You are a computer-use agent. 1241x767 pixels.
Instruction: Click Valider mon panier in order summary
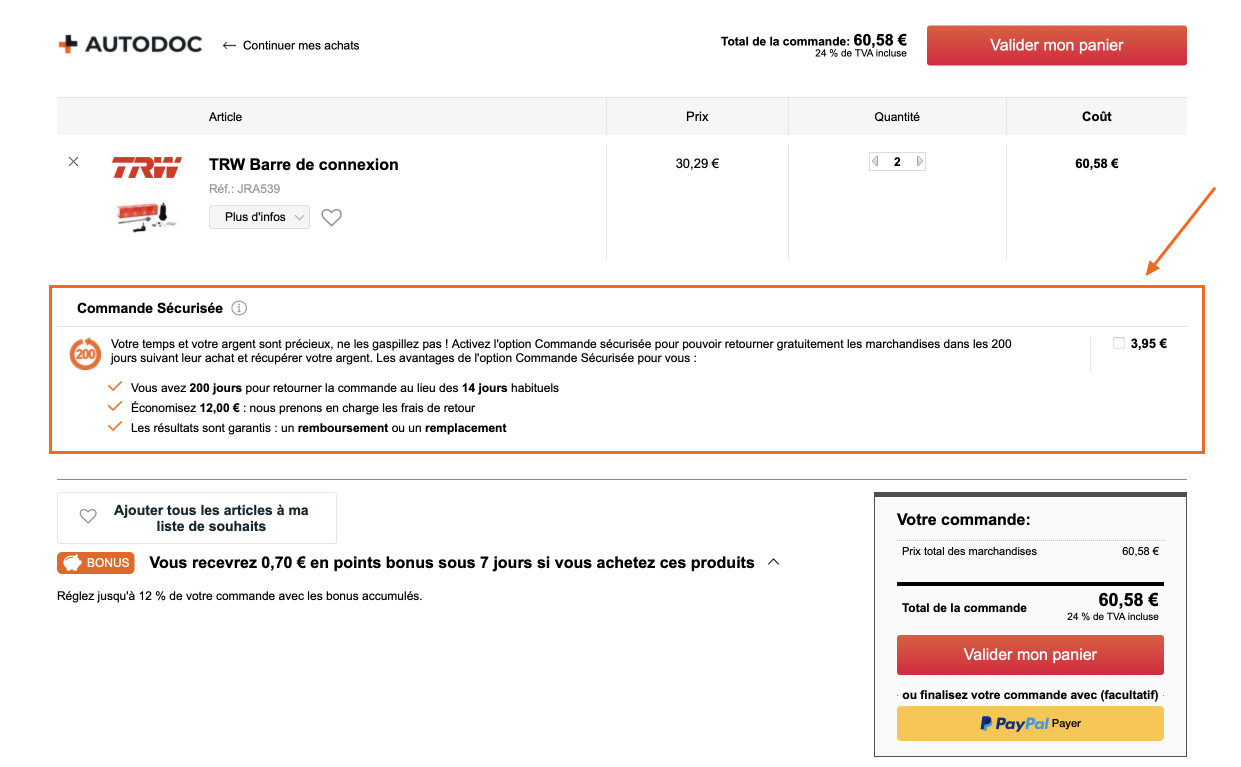point(1030,655)
